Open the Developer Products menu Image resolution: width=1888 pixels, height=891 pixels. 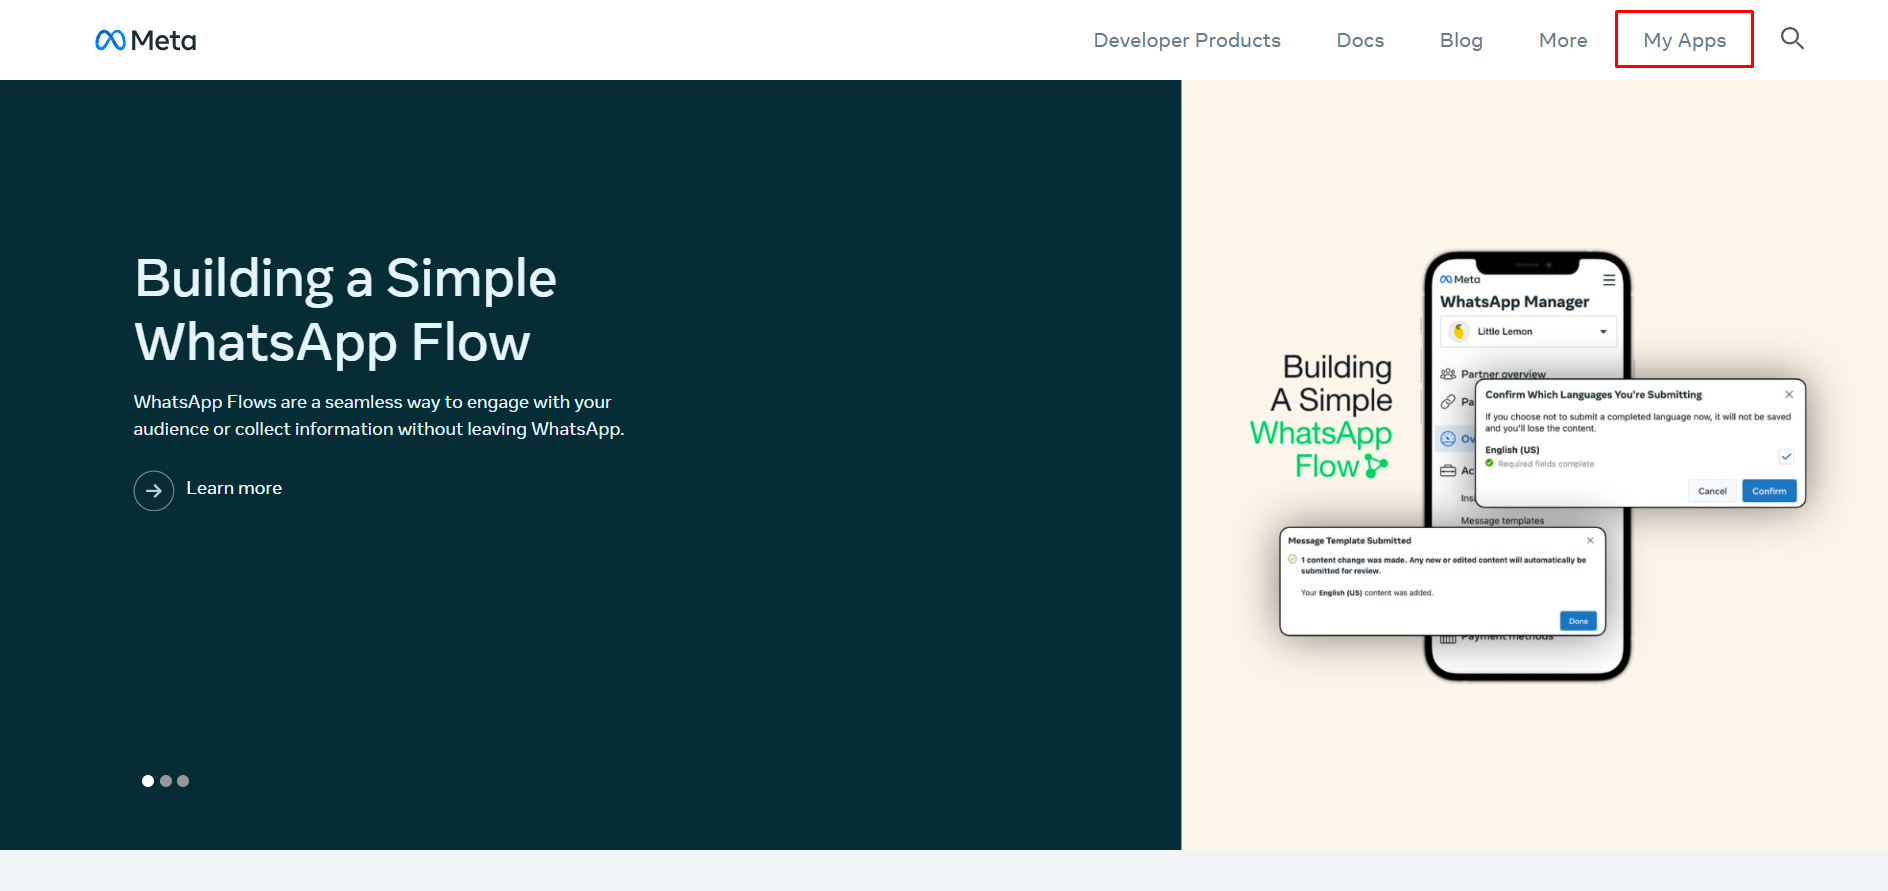tap(1187, 40)
